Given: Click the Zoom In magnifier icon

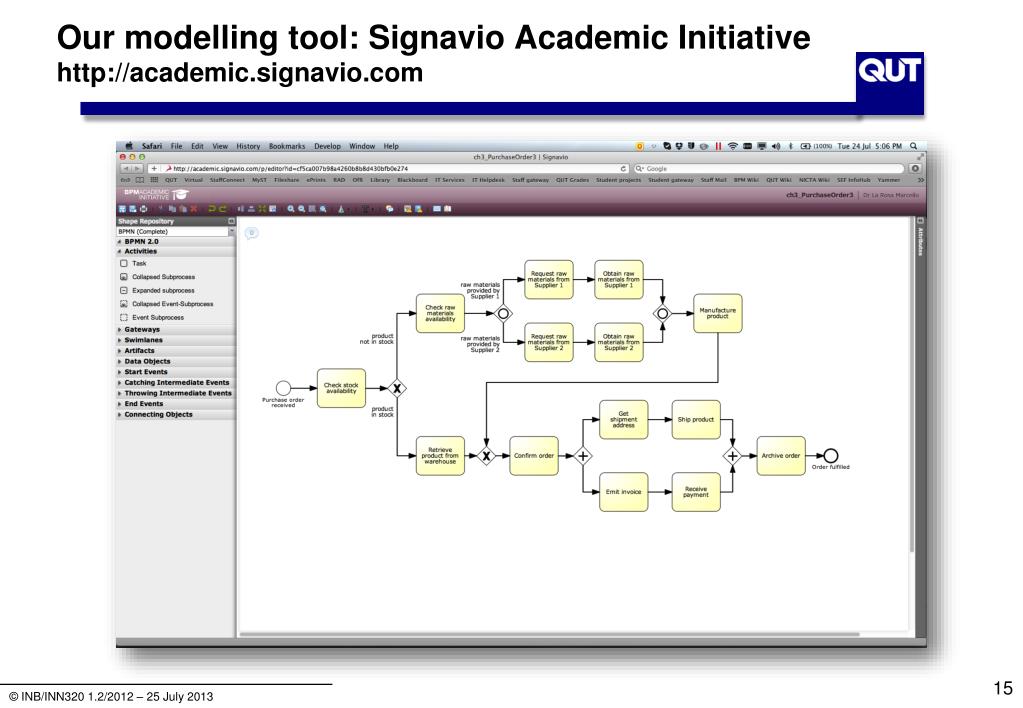Looking at the screenshot, I should pyautogui.click(x=291, y=209).
